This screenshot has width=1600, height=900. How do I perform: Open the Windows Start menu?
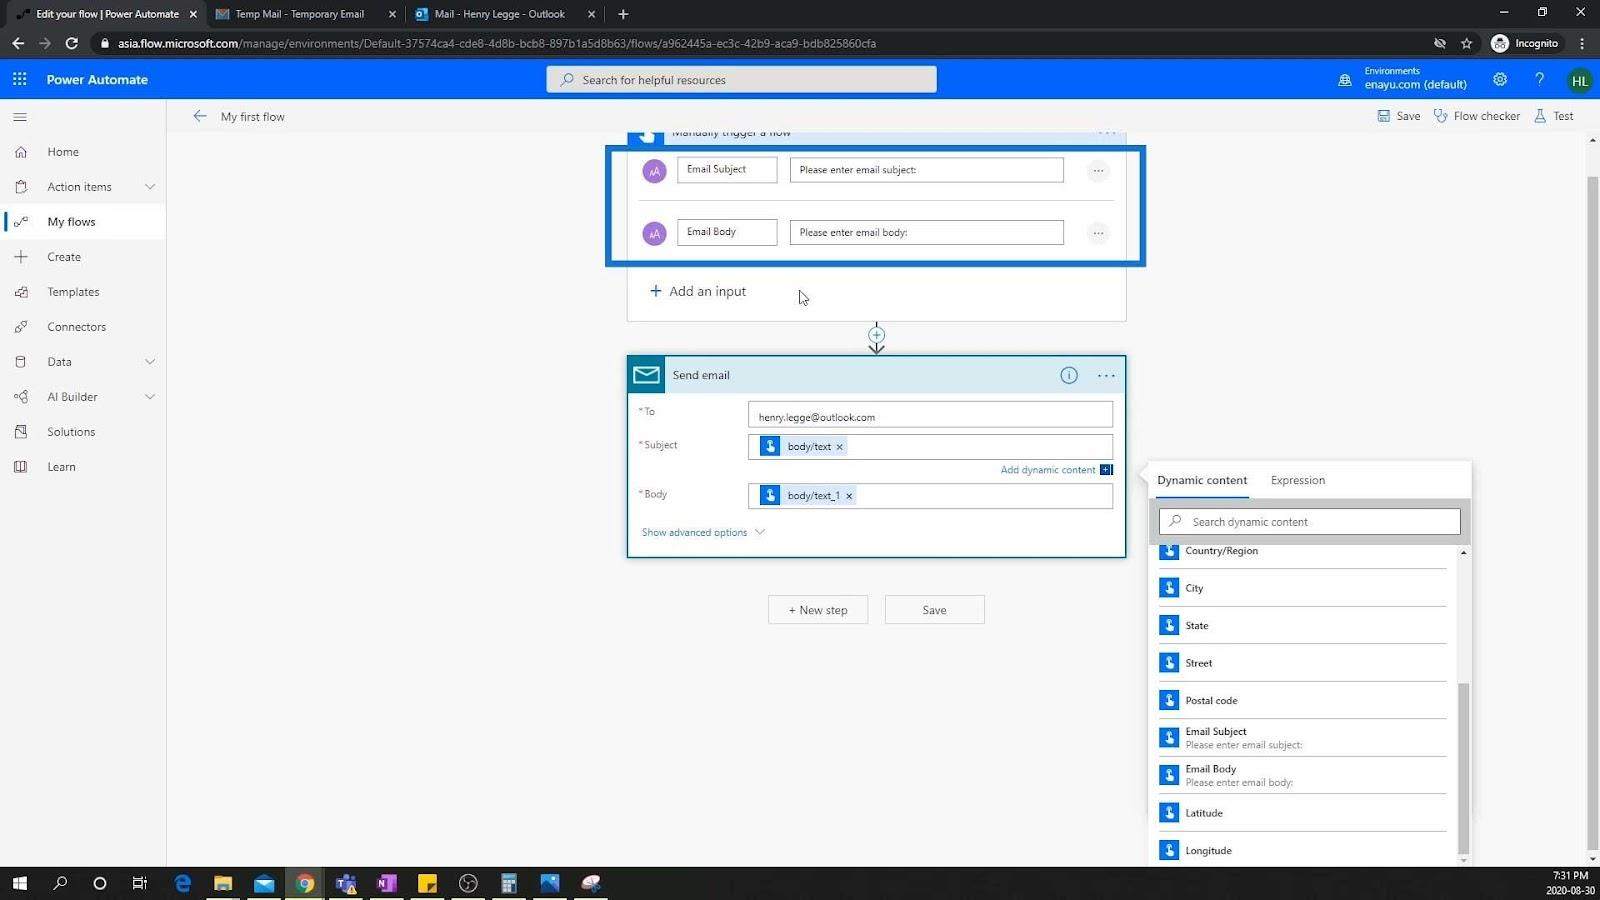click(x=19, y=883)
